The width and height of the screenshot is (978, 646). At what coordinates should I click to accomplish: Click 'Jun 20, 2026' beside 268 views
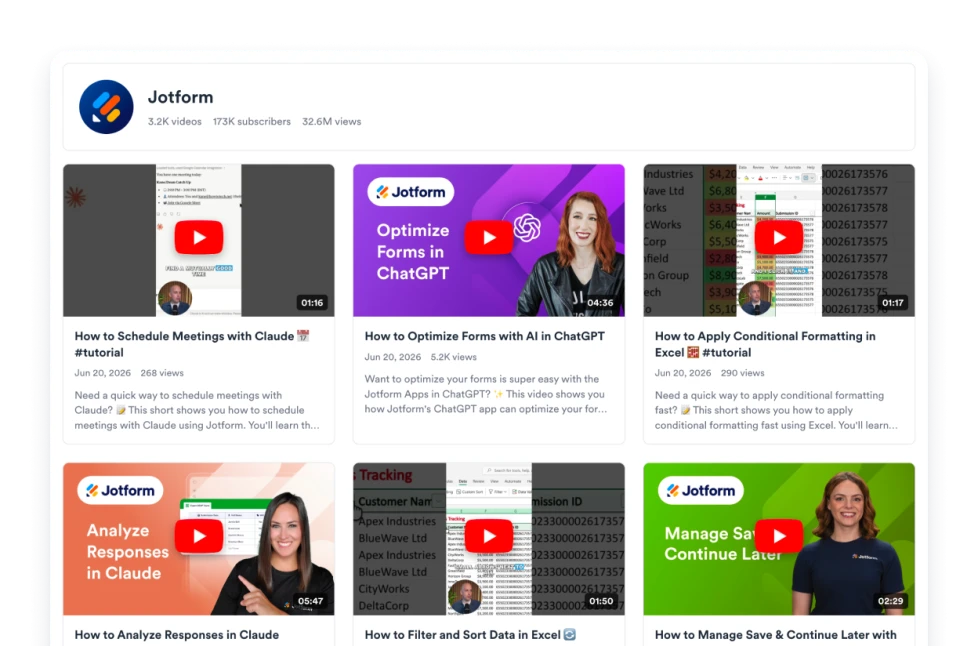tap(103, 373)
